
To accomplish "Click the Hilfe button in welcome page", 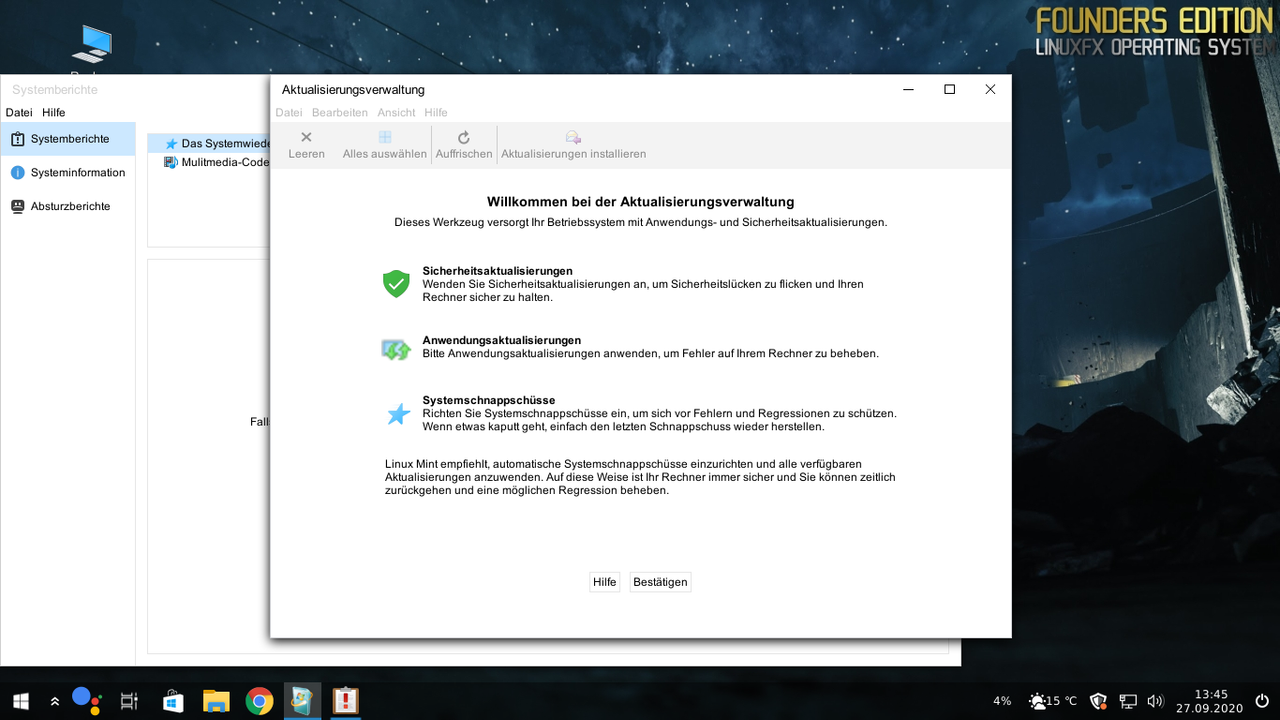I will [605, 582].
